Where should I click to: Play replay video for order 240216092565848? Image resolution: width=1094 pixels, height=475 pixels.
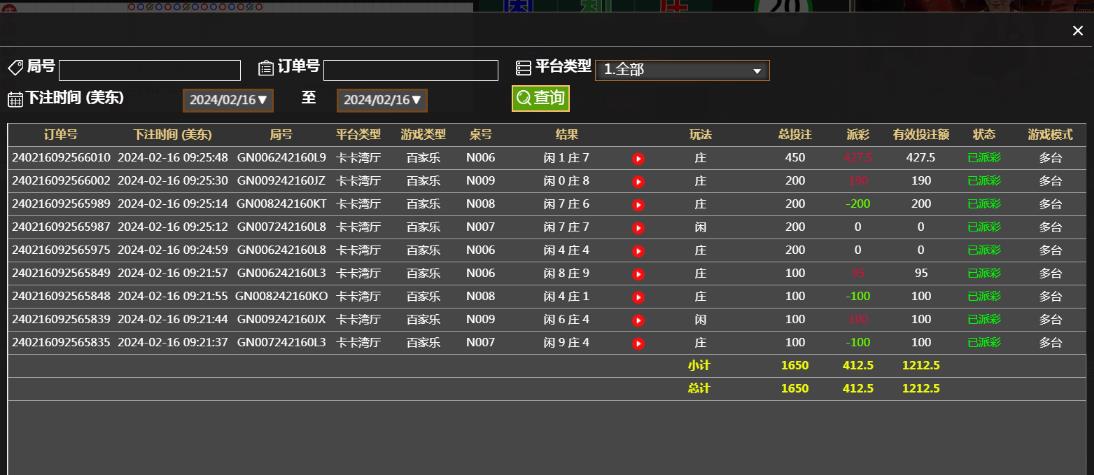point(638,297)
